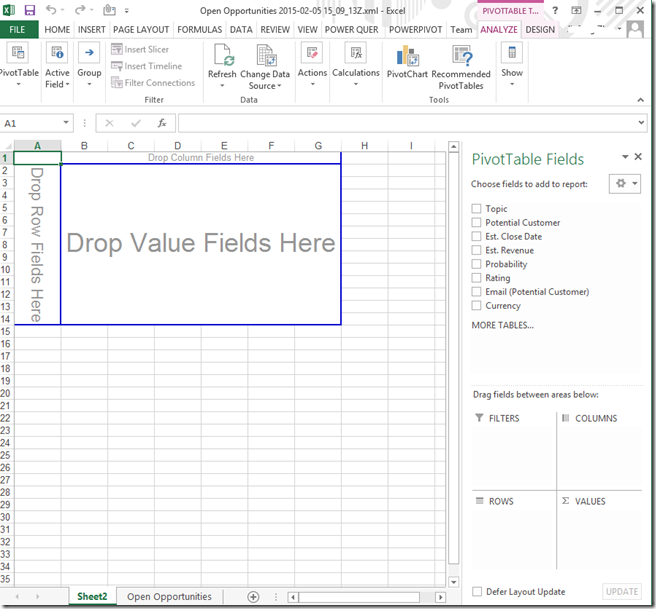Click the horizontal scrollbar right arrow

[440, 597]
